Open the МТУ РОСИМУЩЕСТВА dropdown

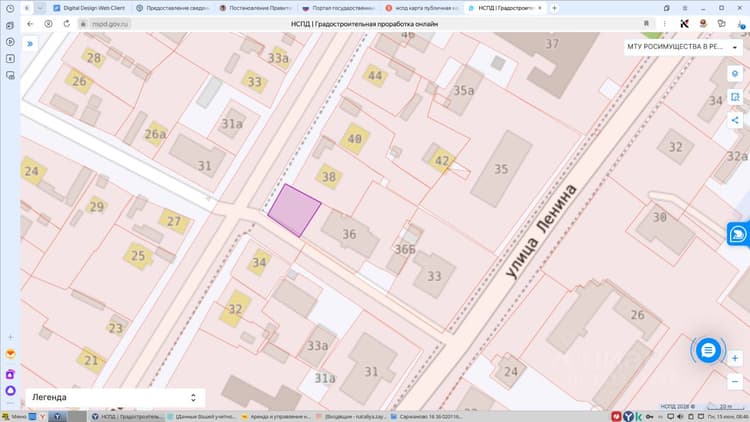click(683, 47)
